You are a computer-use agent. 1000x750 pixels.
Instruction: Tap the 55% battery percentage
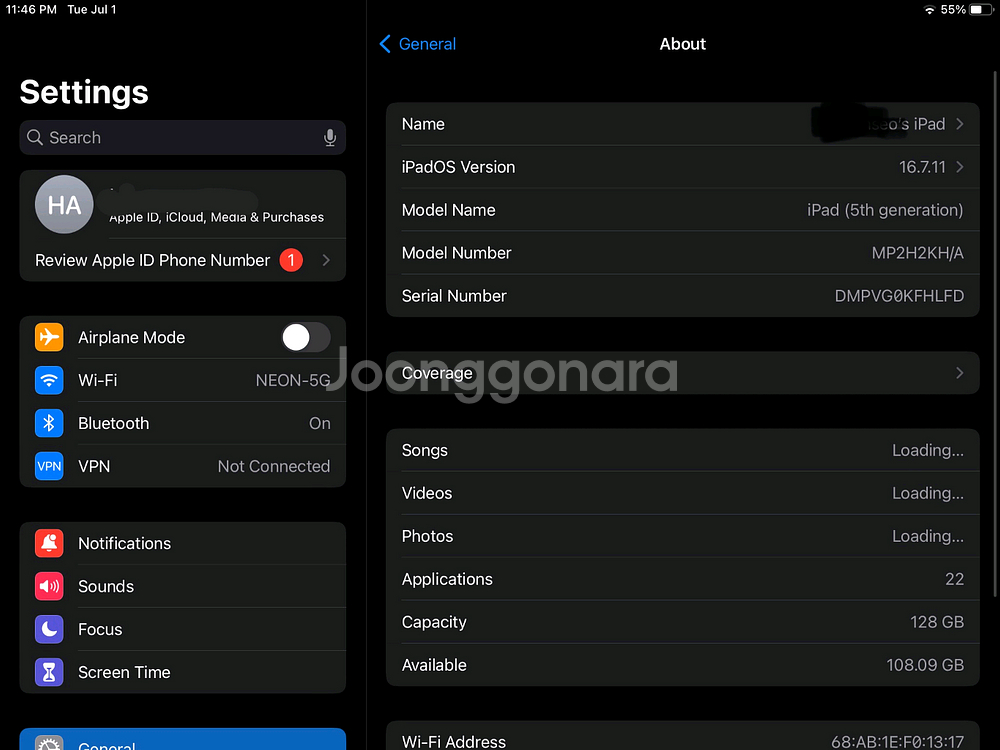coord(953,10)
